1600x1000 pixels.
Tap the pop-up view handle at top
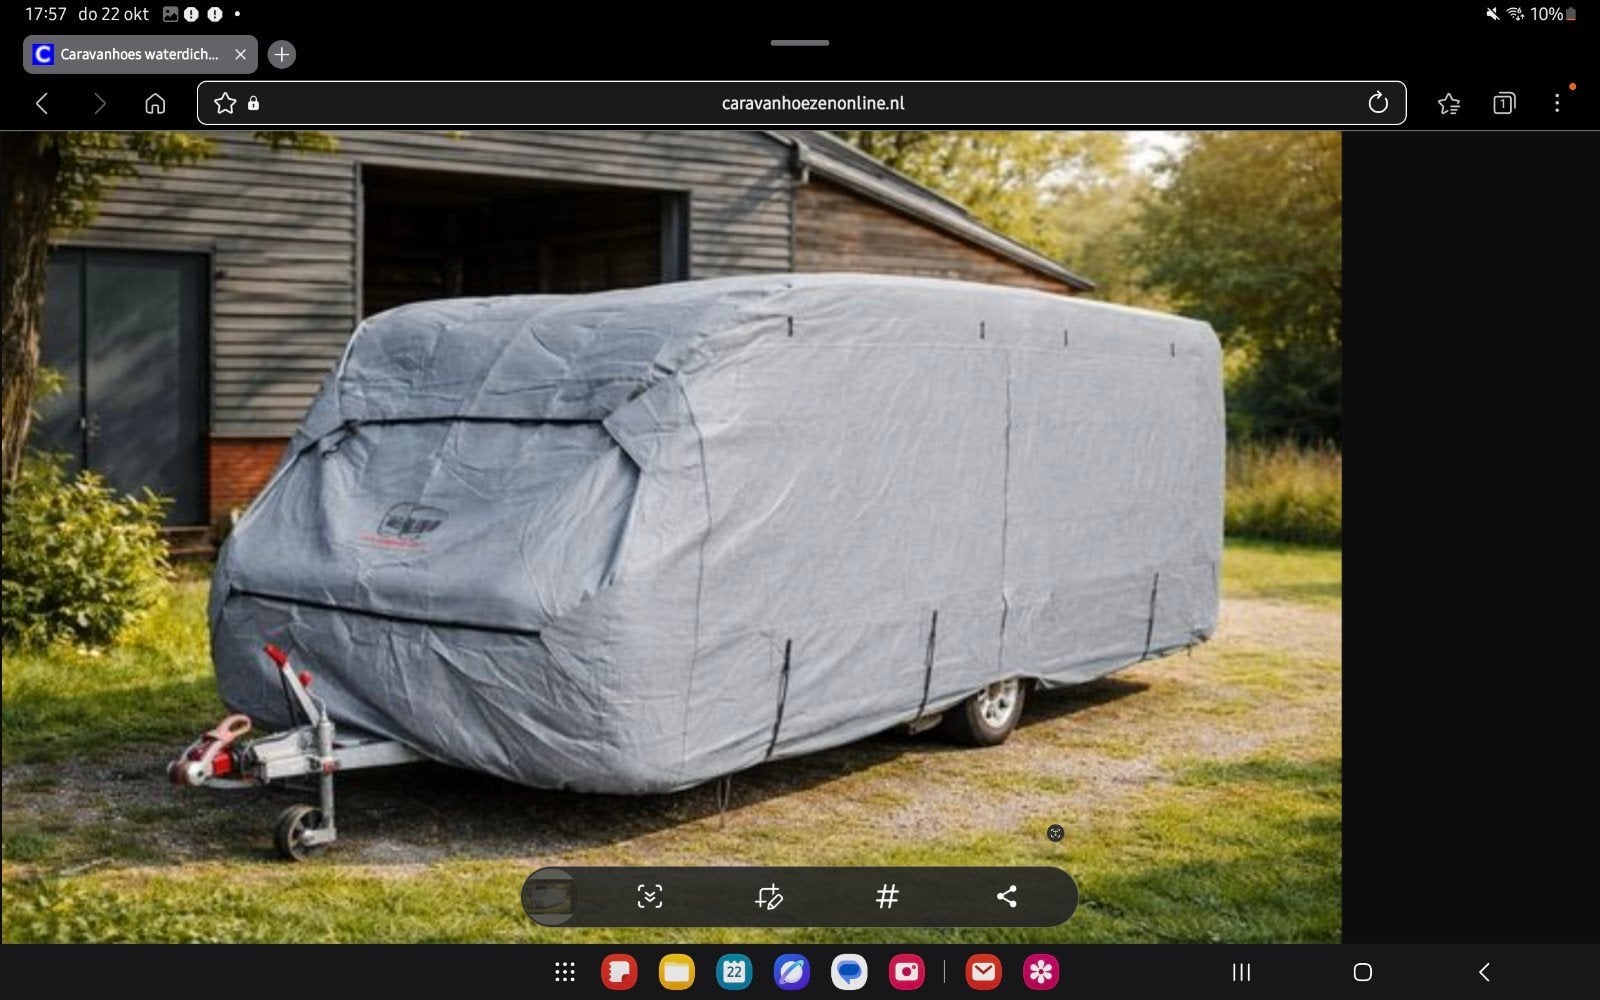(800, 43)
